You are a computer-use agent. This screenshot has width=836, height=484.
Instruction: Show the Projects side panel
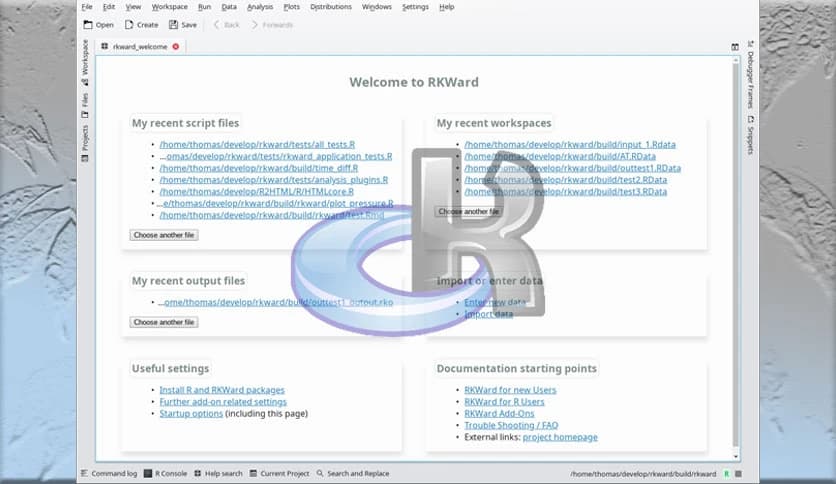[x=85, y=143]
